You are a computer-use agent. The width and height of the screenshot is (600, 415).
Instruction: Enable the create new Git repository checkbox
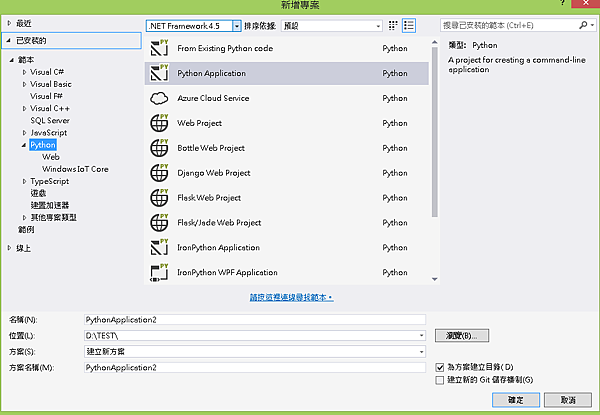coord(440,380)
